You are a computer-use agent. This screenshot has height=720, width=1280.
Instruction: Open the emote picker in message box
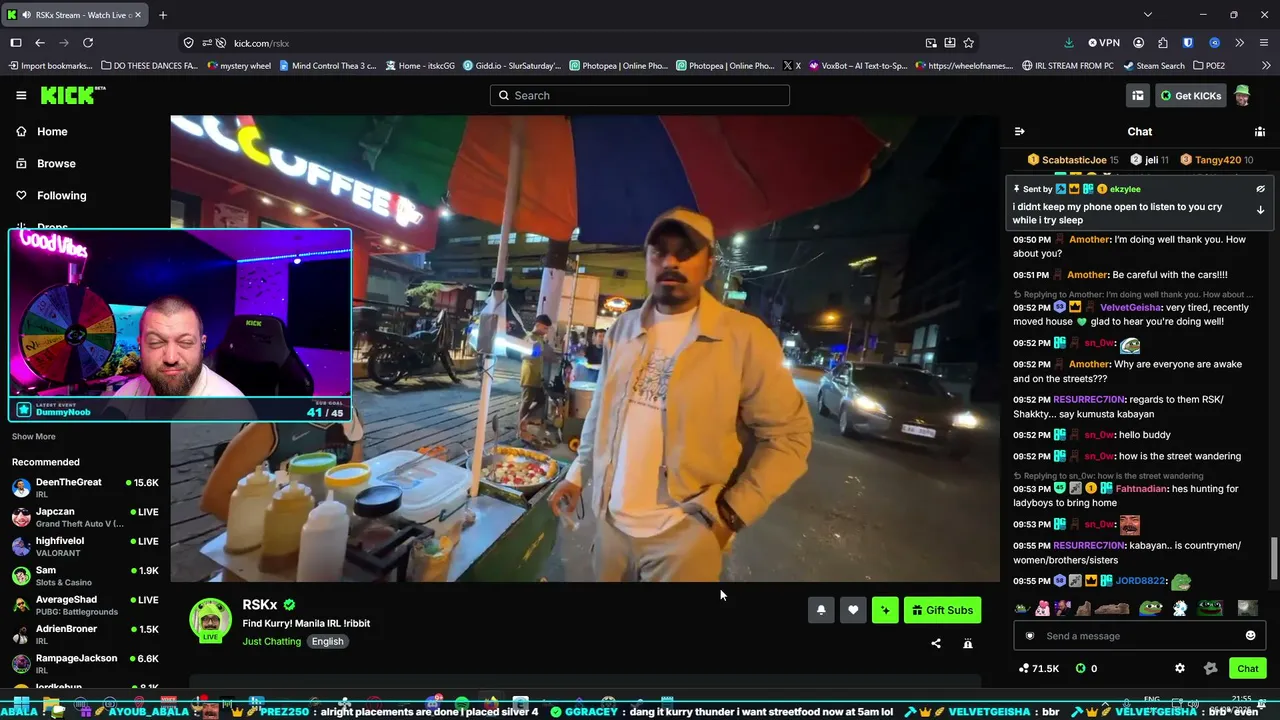pos(1250,636)
